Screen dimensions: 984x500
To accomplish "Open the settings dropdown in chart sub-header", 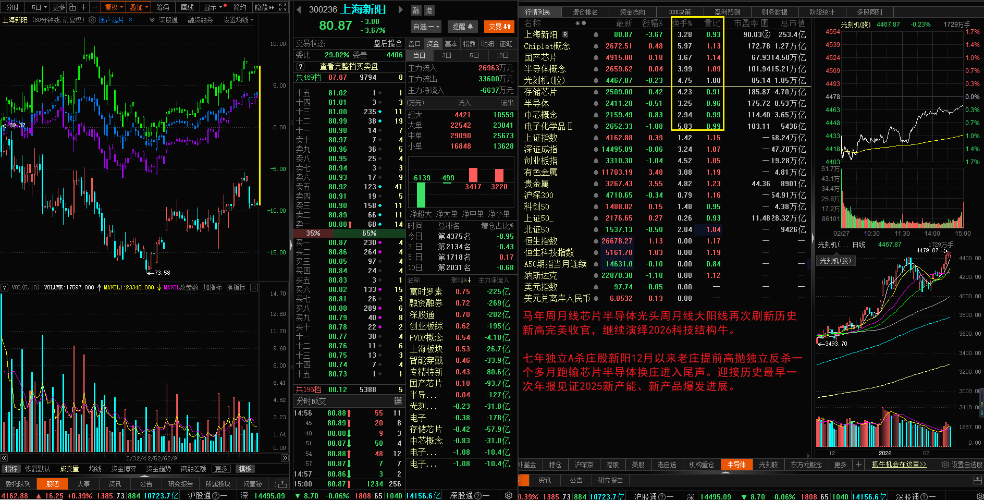I will (x=238, y=20).
